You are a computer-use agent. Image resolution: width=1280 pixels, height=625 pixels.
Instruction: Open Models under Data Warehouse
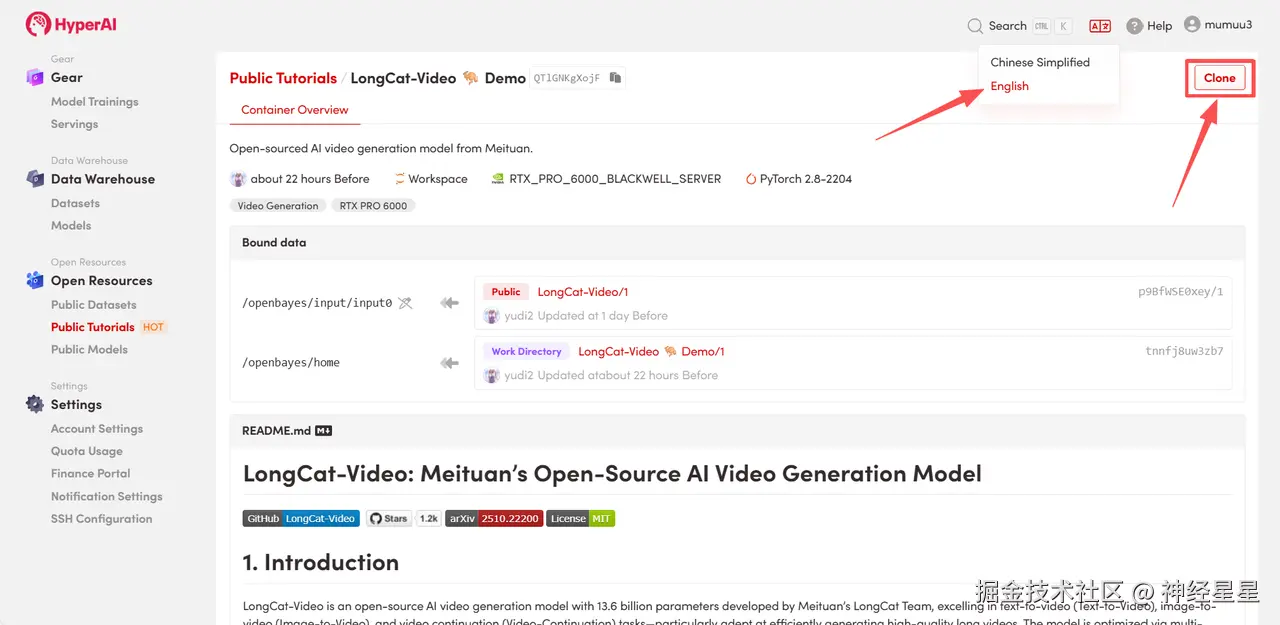71,226
